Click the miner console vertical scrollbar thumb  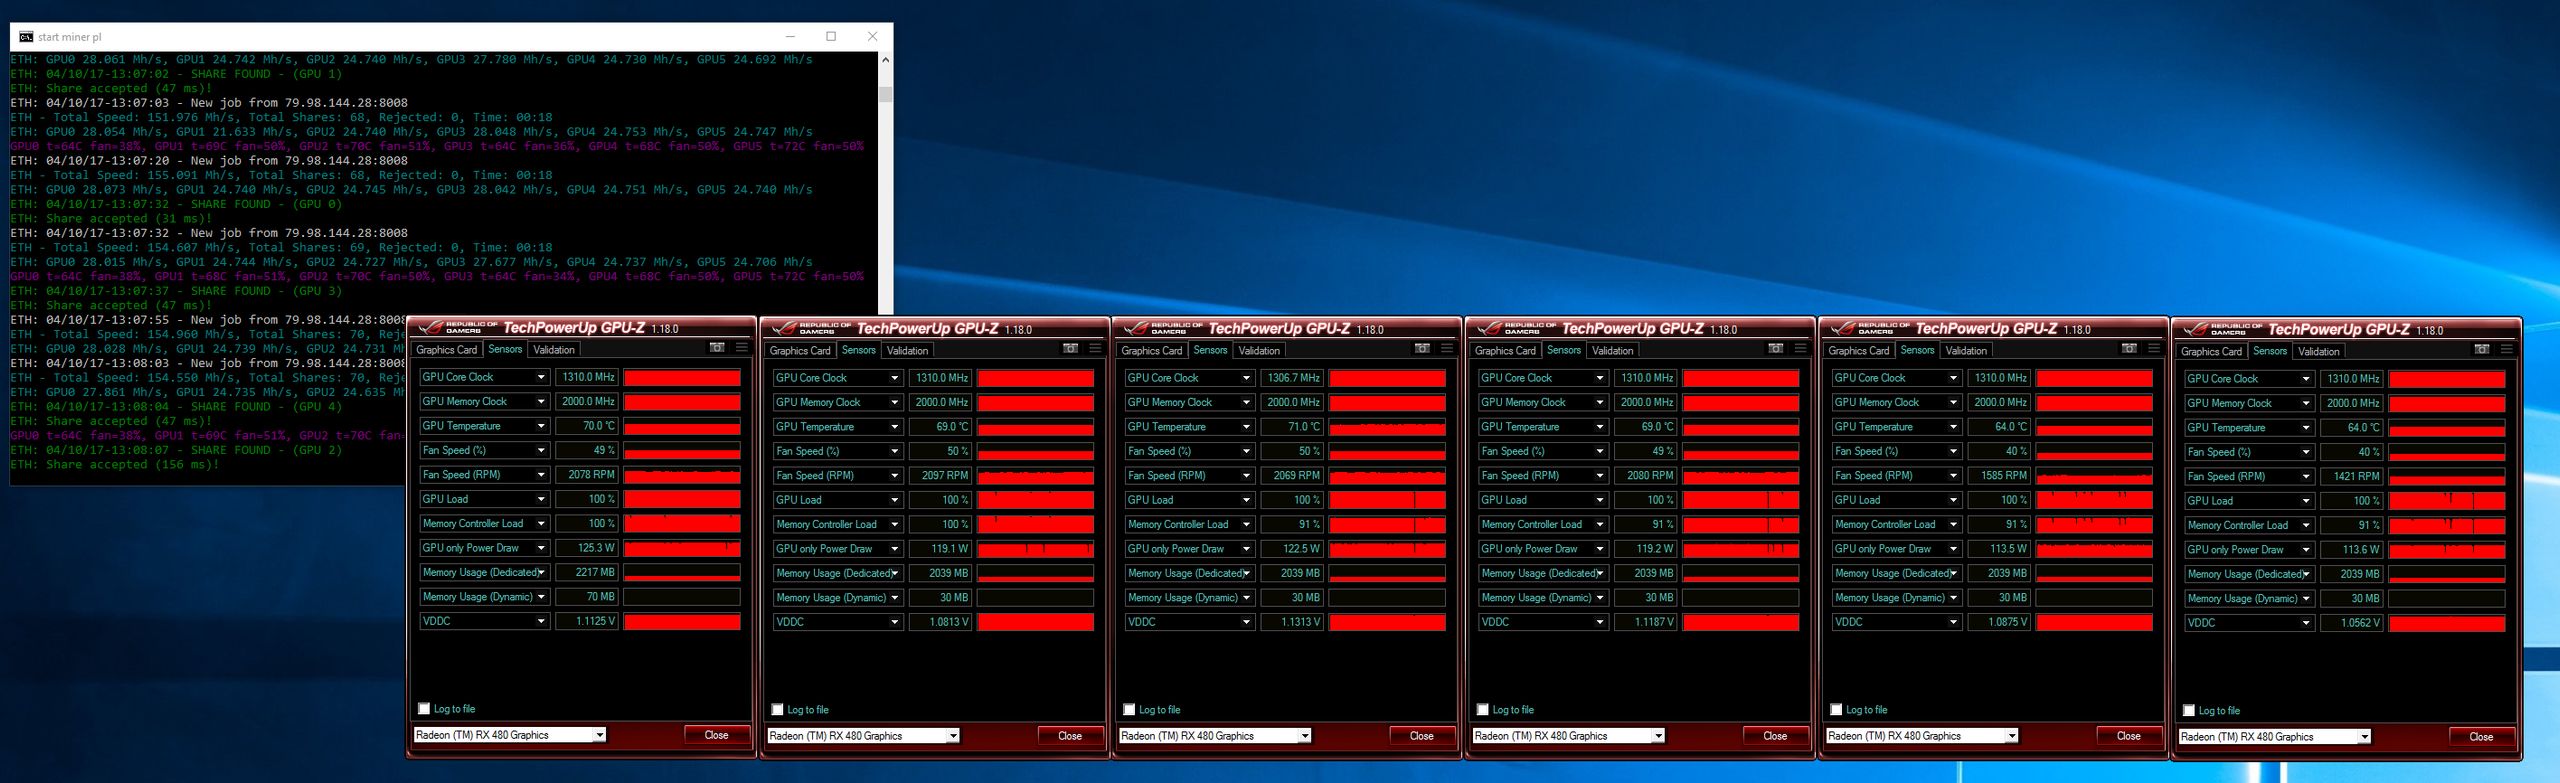885,94
